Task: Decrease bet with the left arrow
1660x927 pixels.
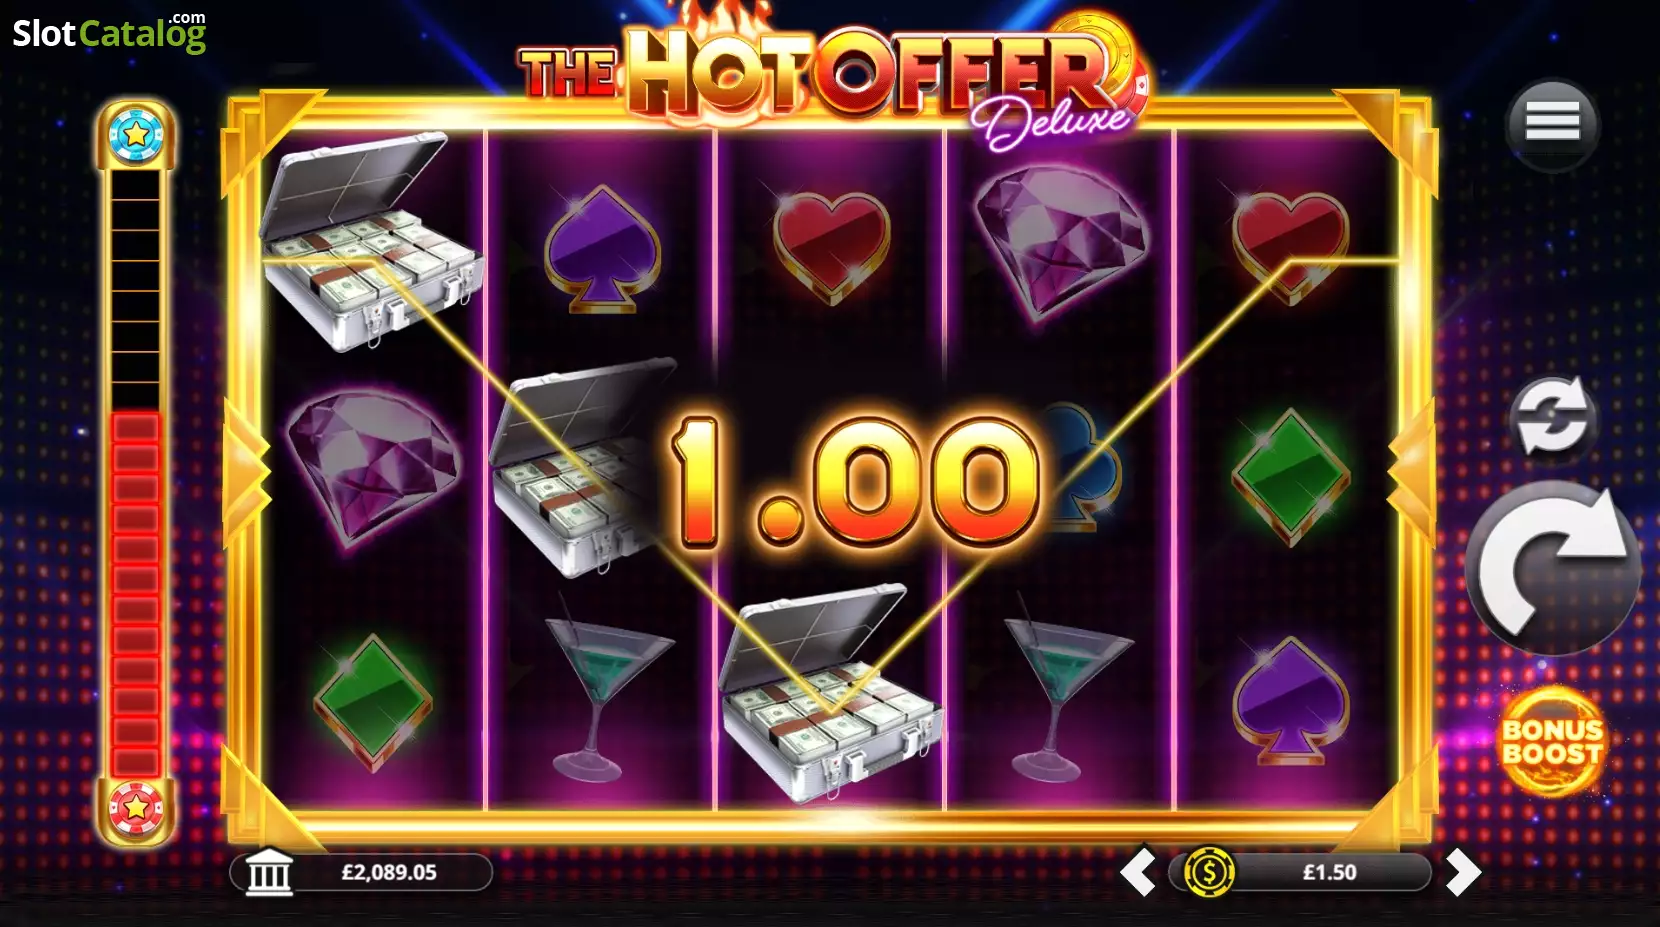Action: (1138, 872)
